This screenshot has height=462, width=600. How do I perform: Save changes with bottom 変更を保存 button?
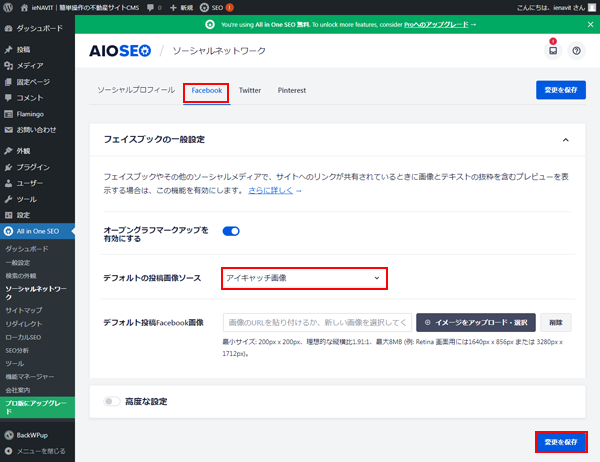coord(561,442)
